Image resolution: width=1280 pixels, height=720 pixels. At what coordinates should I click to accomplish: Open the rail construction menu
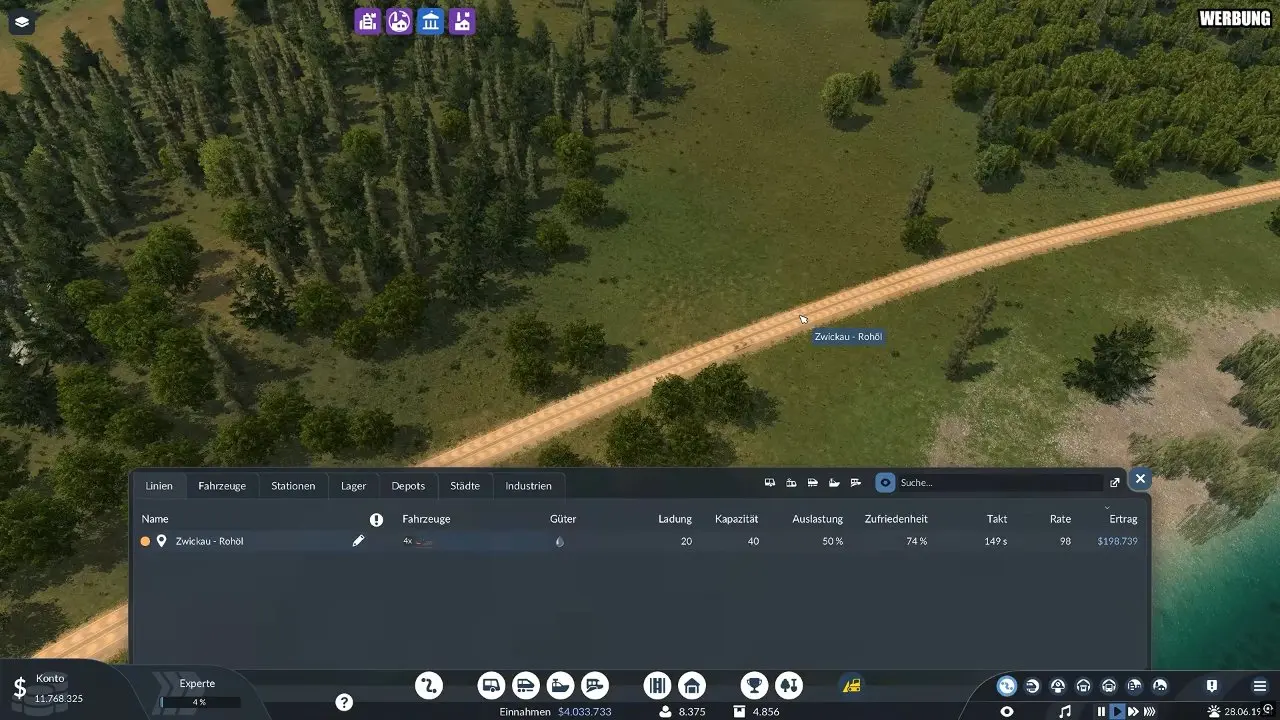[x=526, y=685]
